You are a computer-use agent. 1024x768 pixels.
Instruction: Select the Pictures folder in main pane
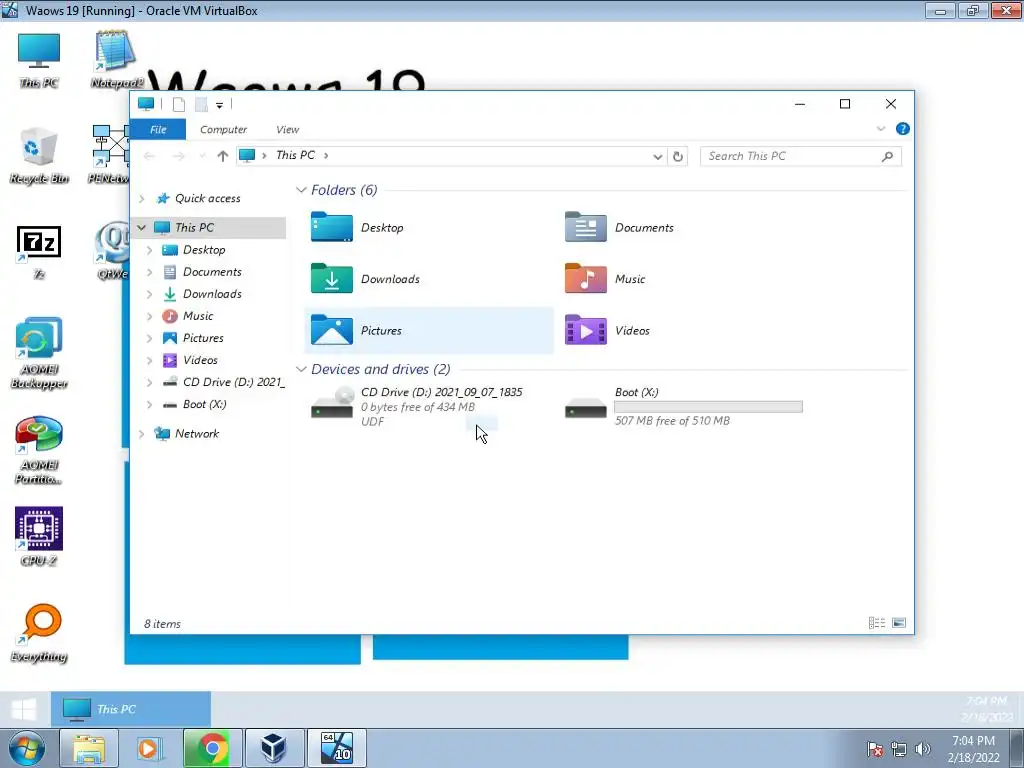[x=429, y=330]
